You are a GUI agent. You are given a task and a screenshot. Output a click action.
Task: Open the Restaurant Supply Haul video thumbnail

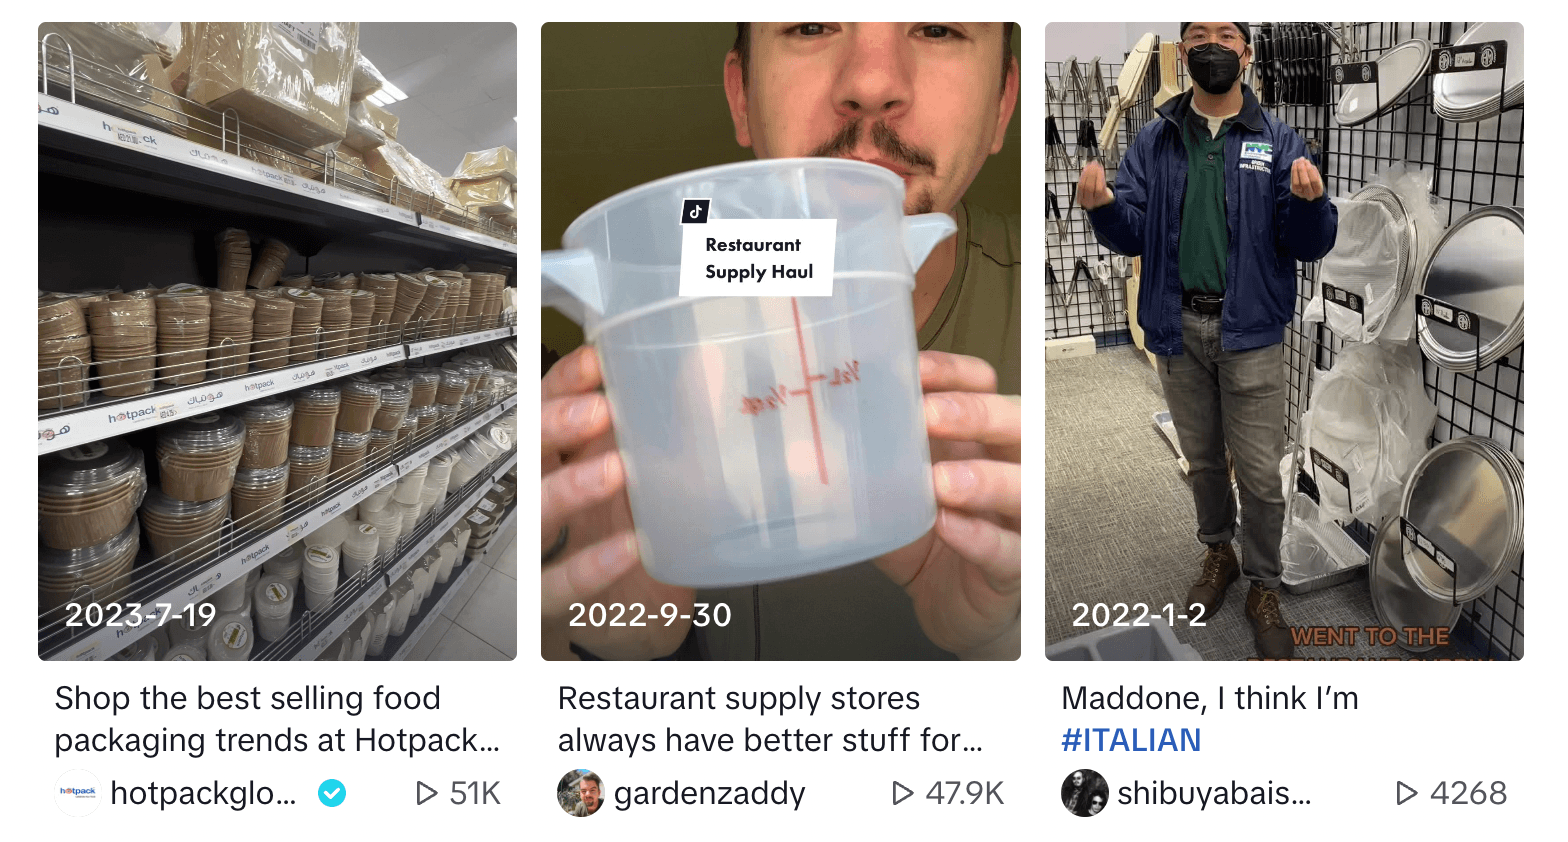781,341
